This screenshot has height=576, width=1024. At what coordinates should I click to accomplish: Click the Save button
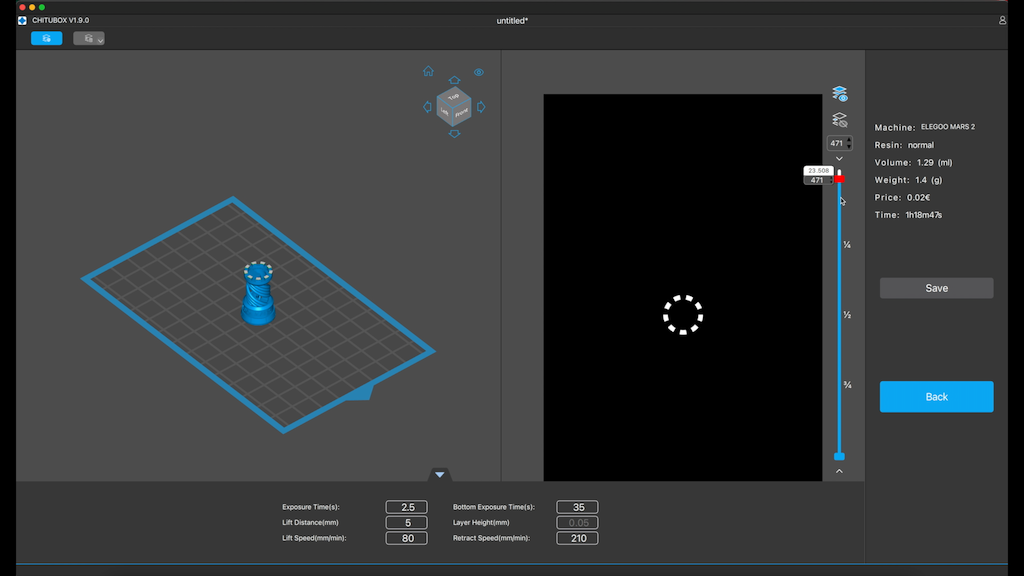[936, 288]
